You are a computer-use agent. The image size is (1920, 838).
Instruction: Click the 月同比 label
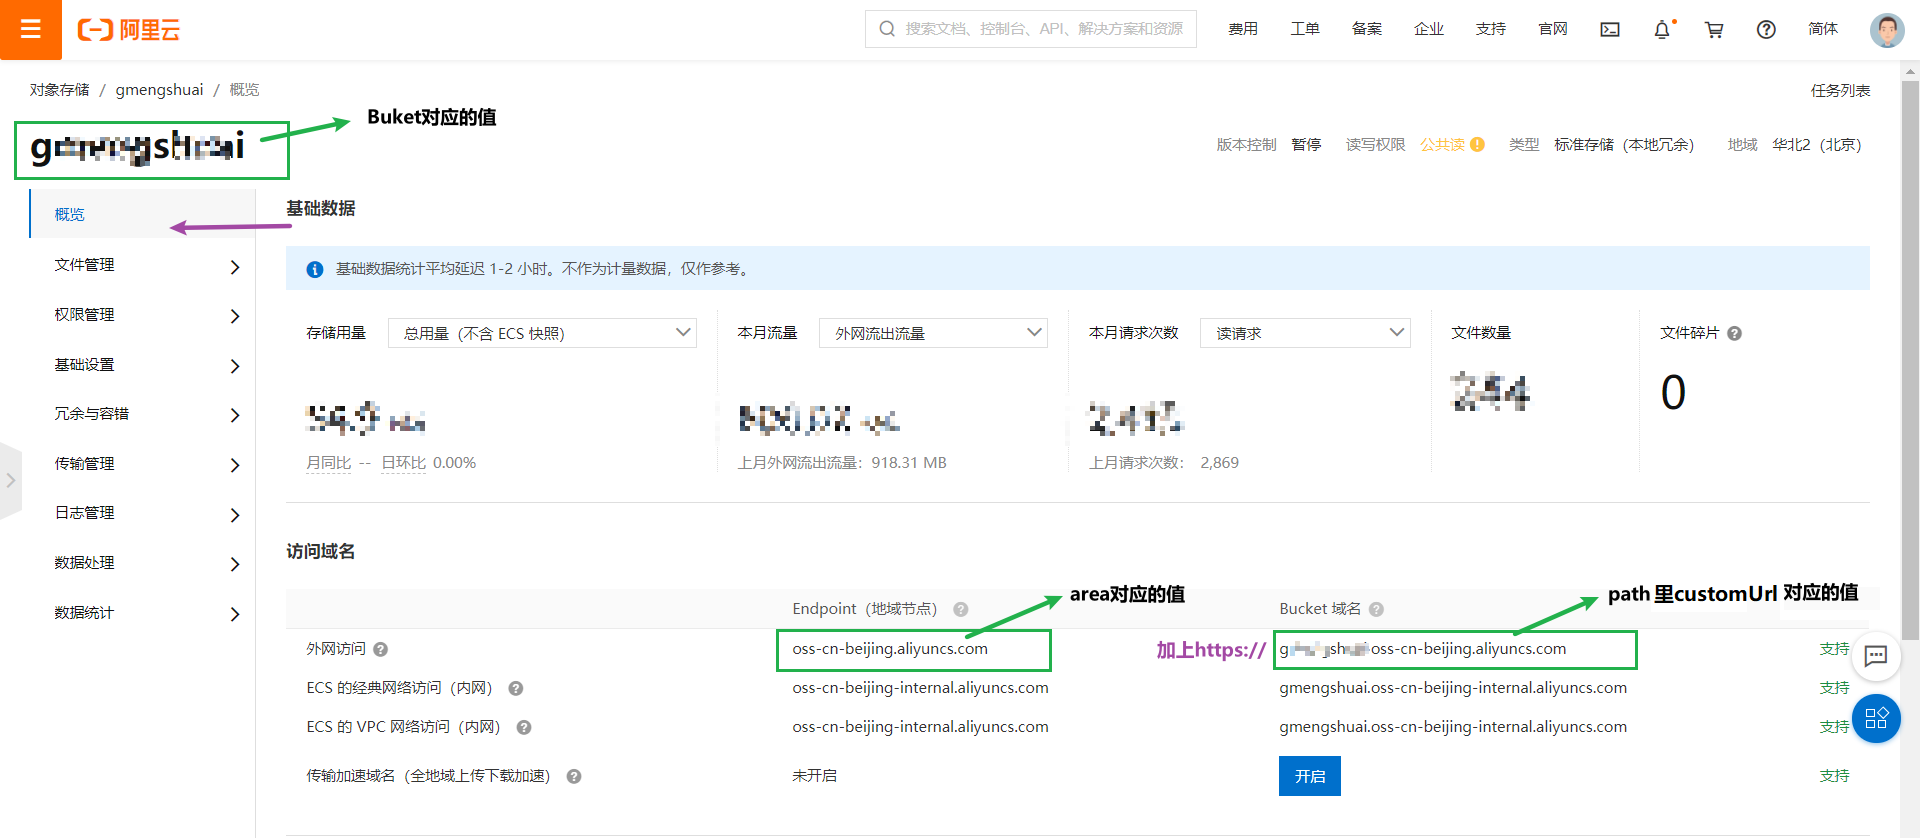(329, 463)
